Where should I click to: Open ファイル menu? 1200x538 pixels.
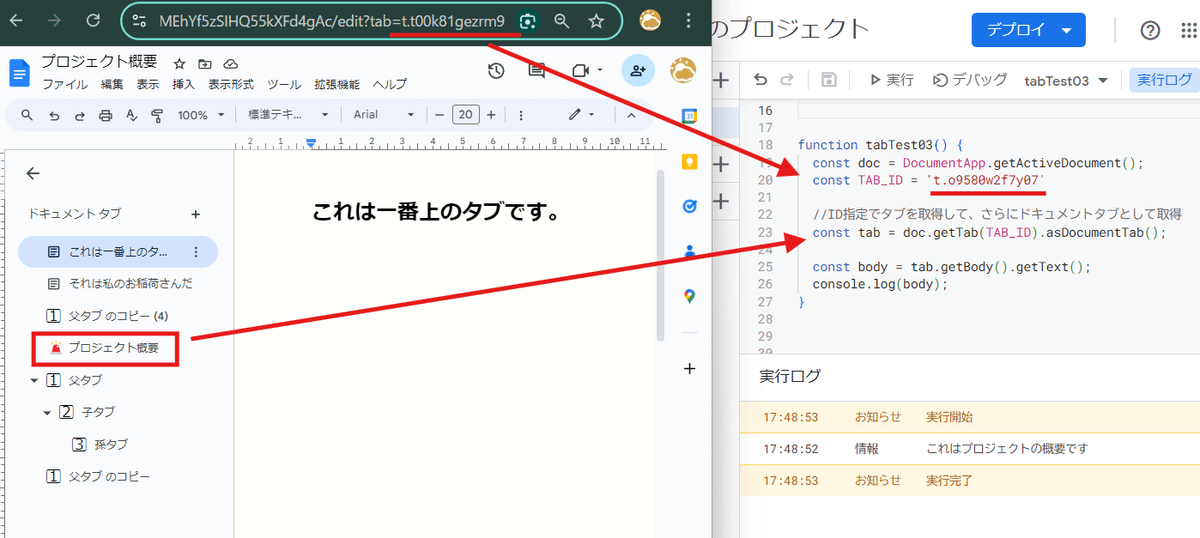[65, 84]
